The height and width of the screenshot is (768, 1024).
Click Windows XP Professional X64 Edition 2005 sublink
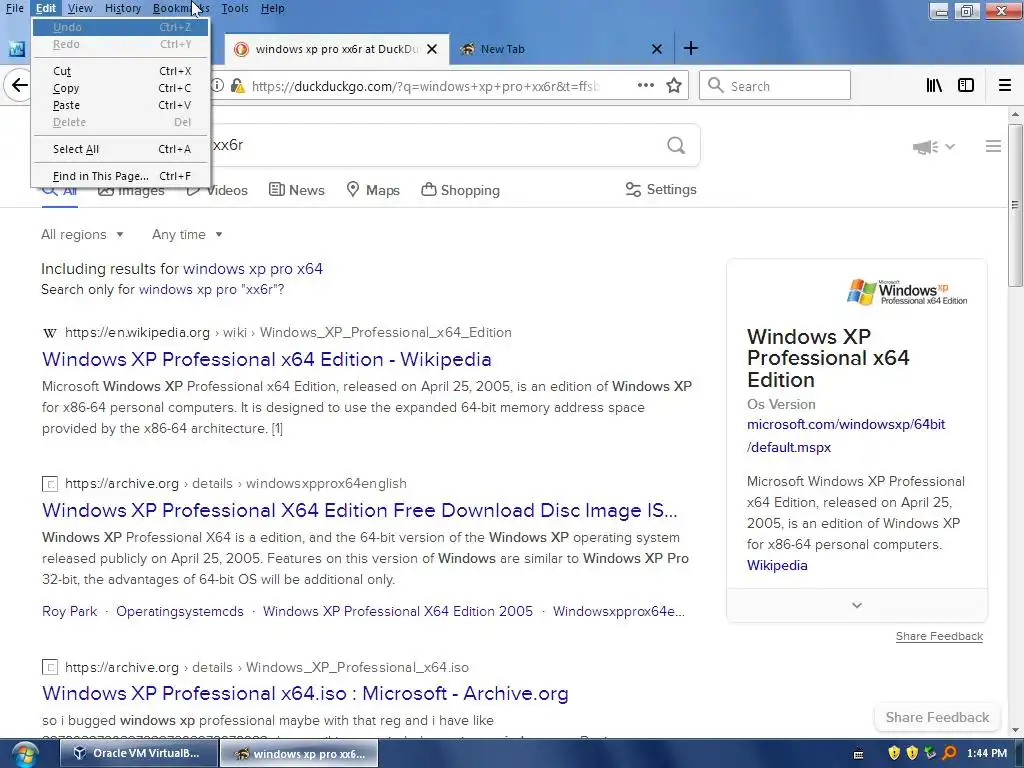(x=398, y=611)
